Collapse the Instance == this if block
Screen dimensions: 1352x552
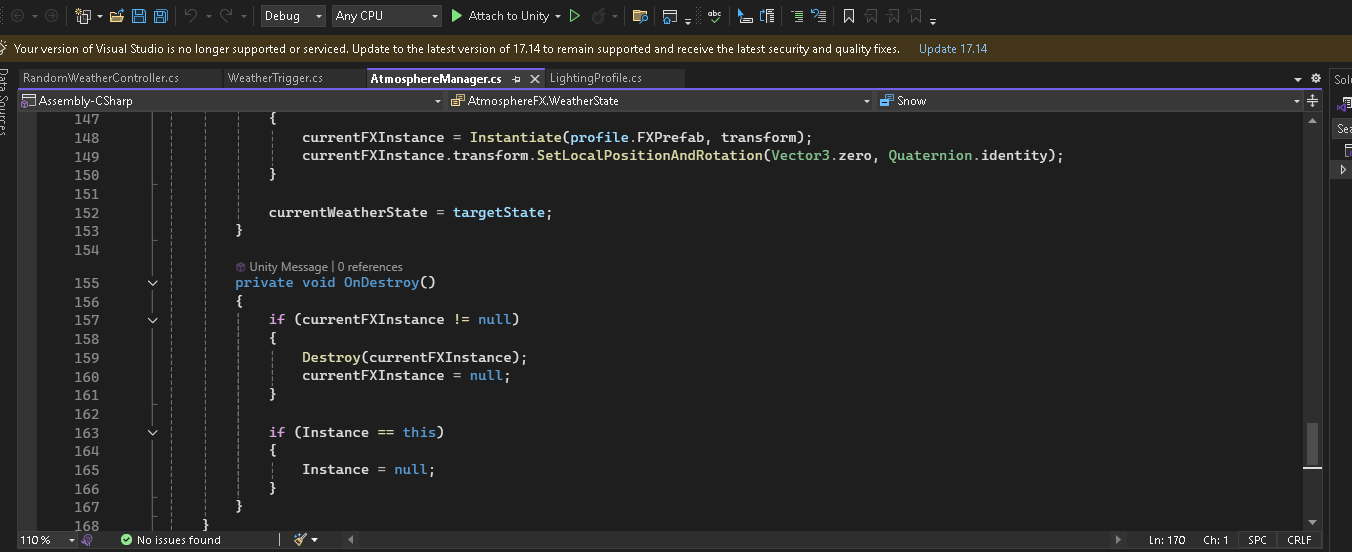152,433
